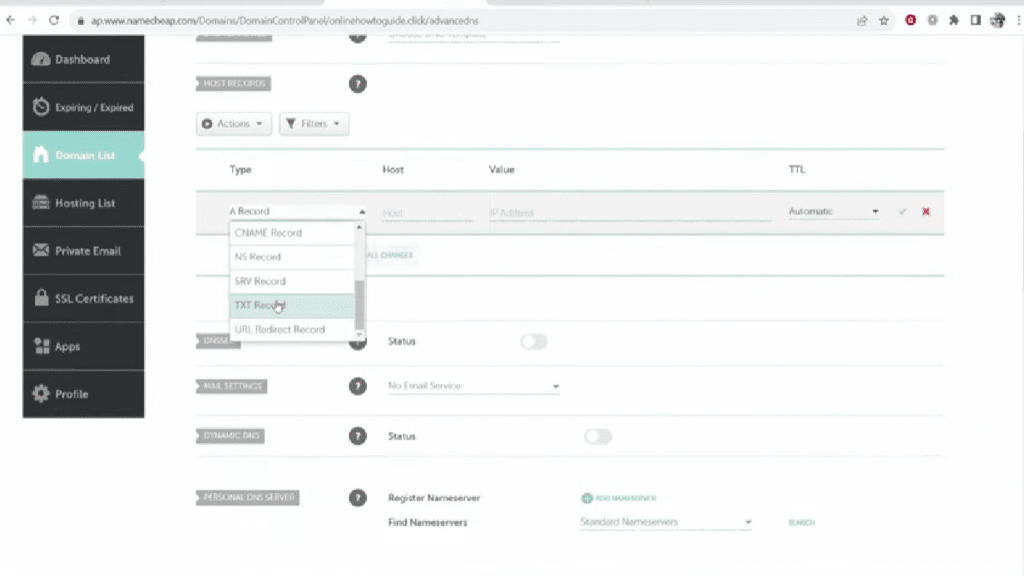Save the new record with the green checkmark
Image resolution: width=1024 pixels, height=576 pixels.
pos(903,212)
